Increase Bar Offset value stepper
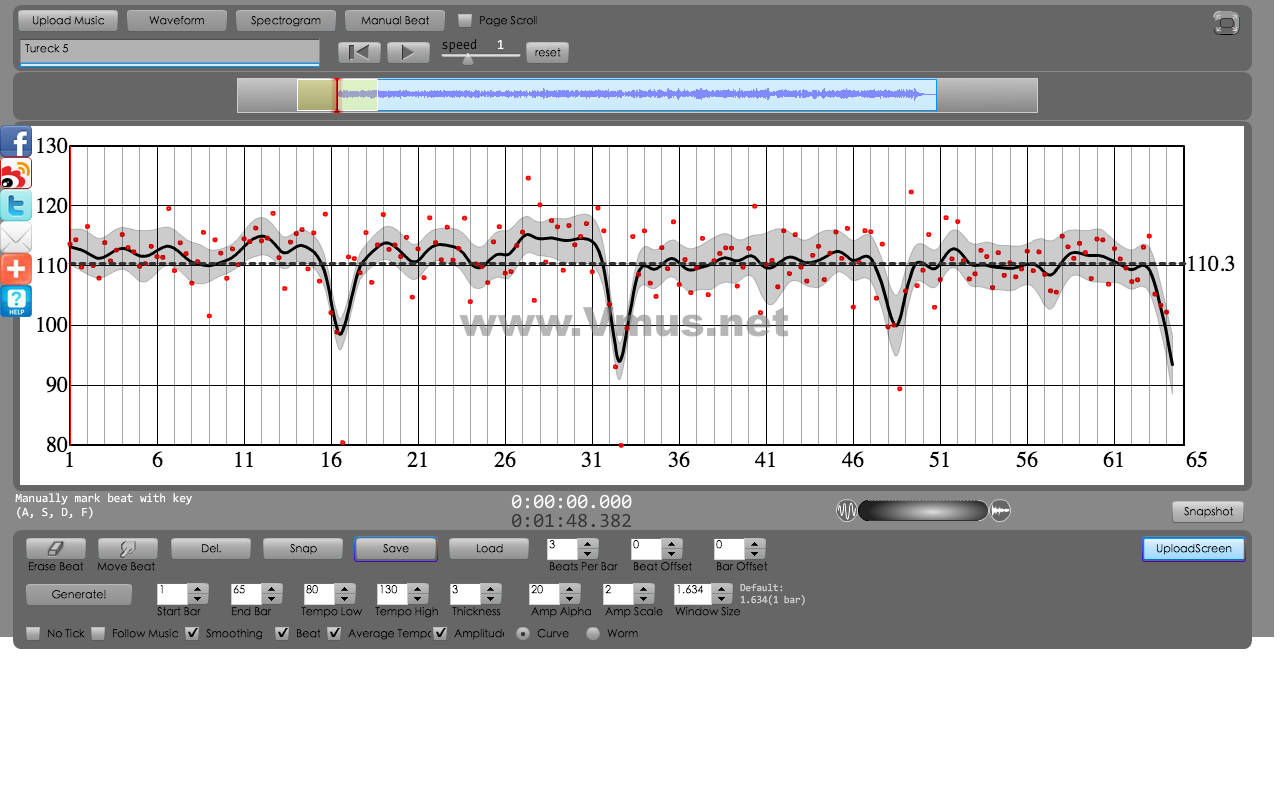Screen dimensions: 1280x800 pos(755,544)
